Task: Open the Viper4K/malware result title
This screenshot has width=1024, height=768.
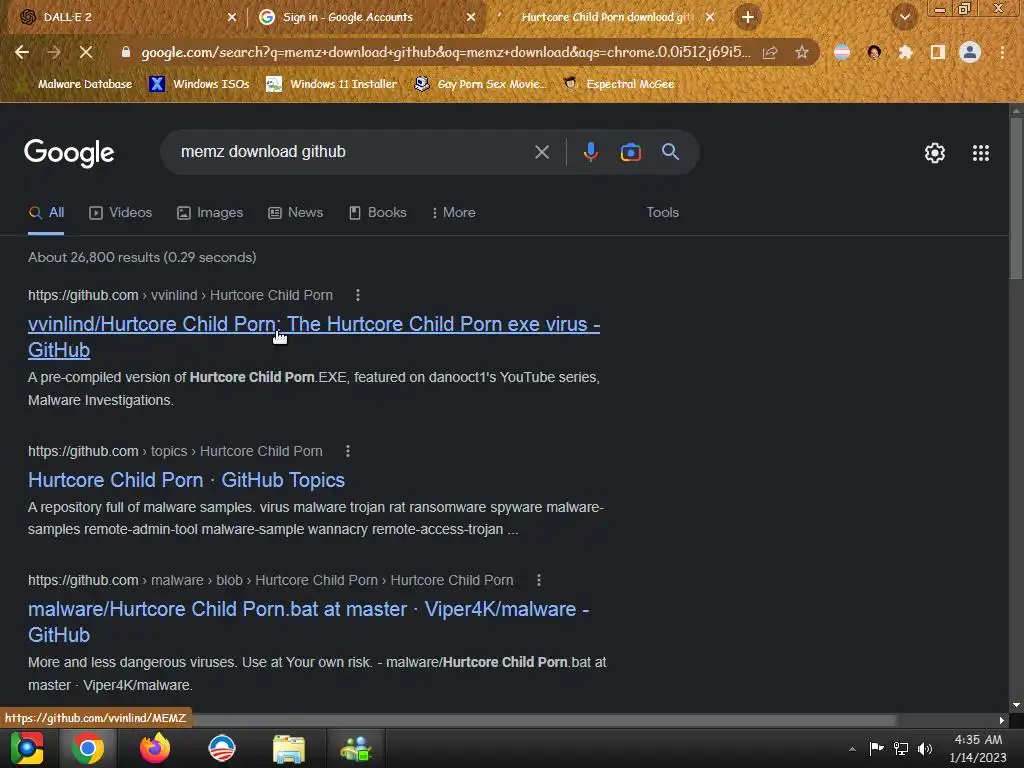Action: tap(308, 622)
